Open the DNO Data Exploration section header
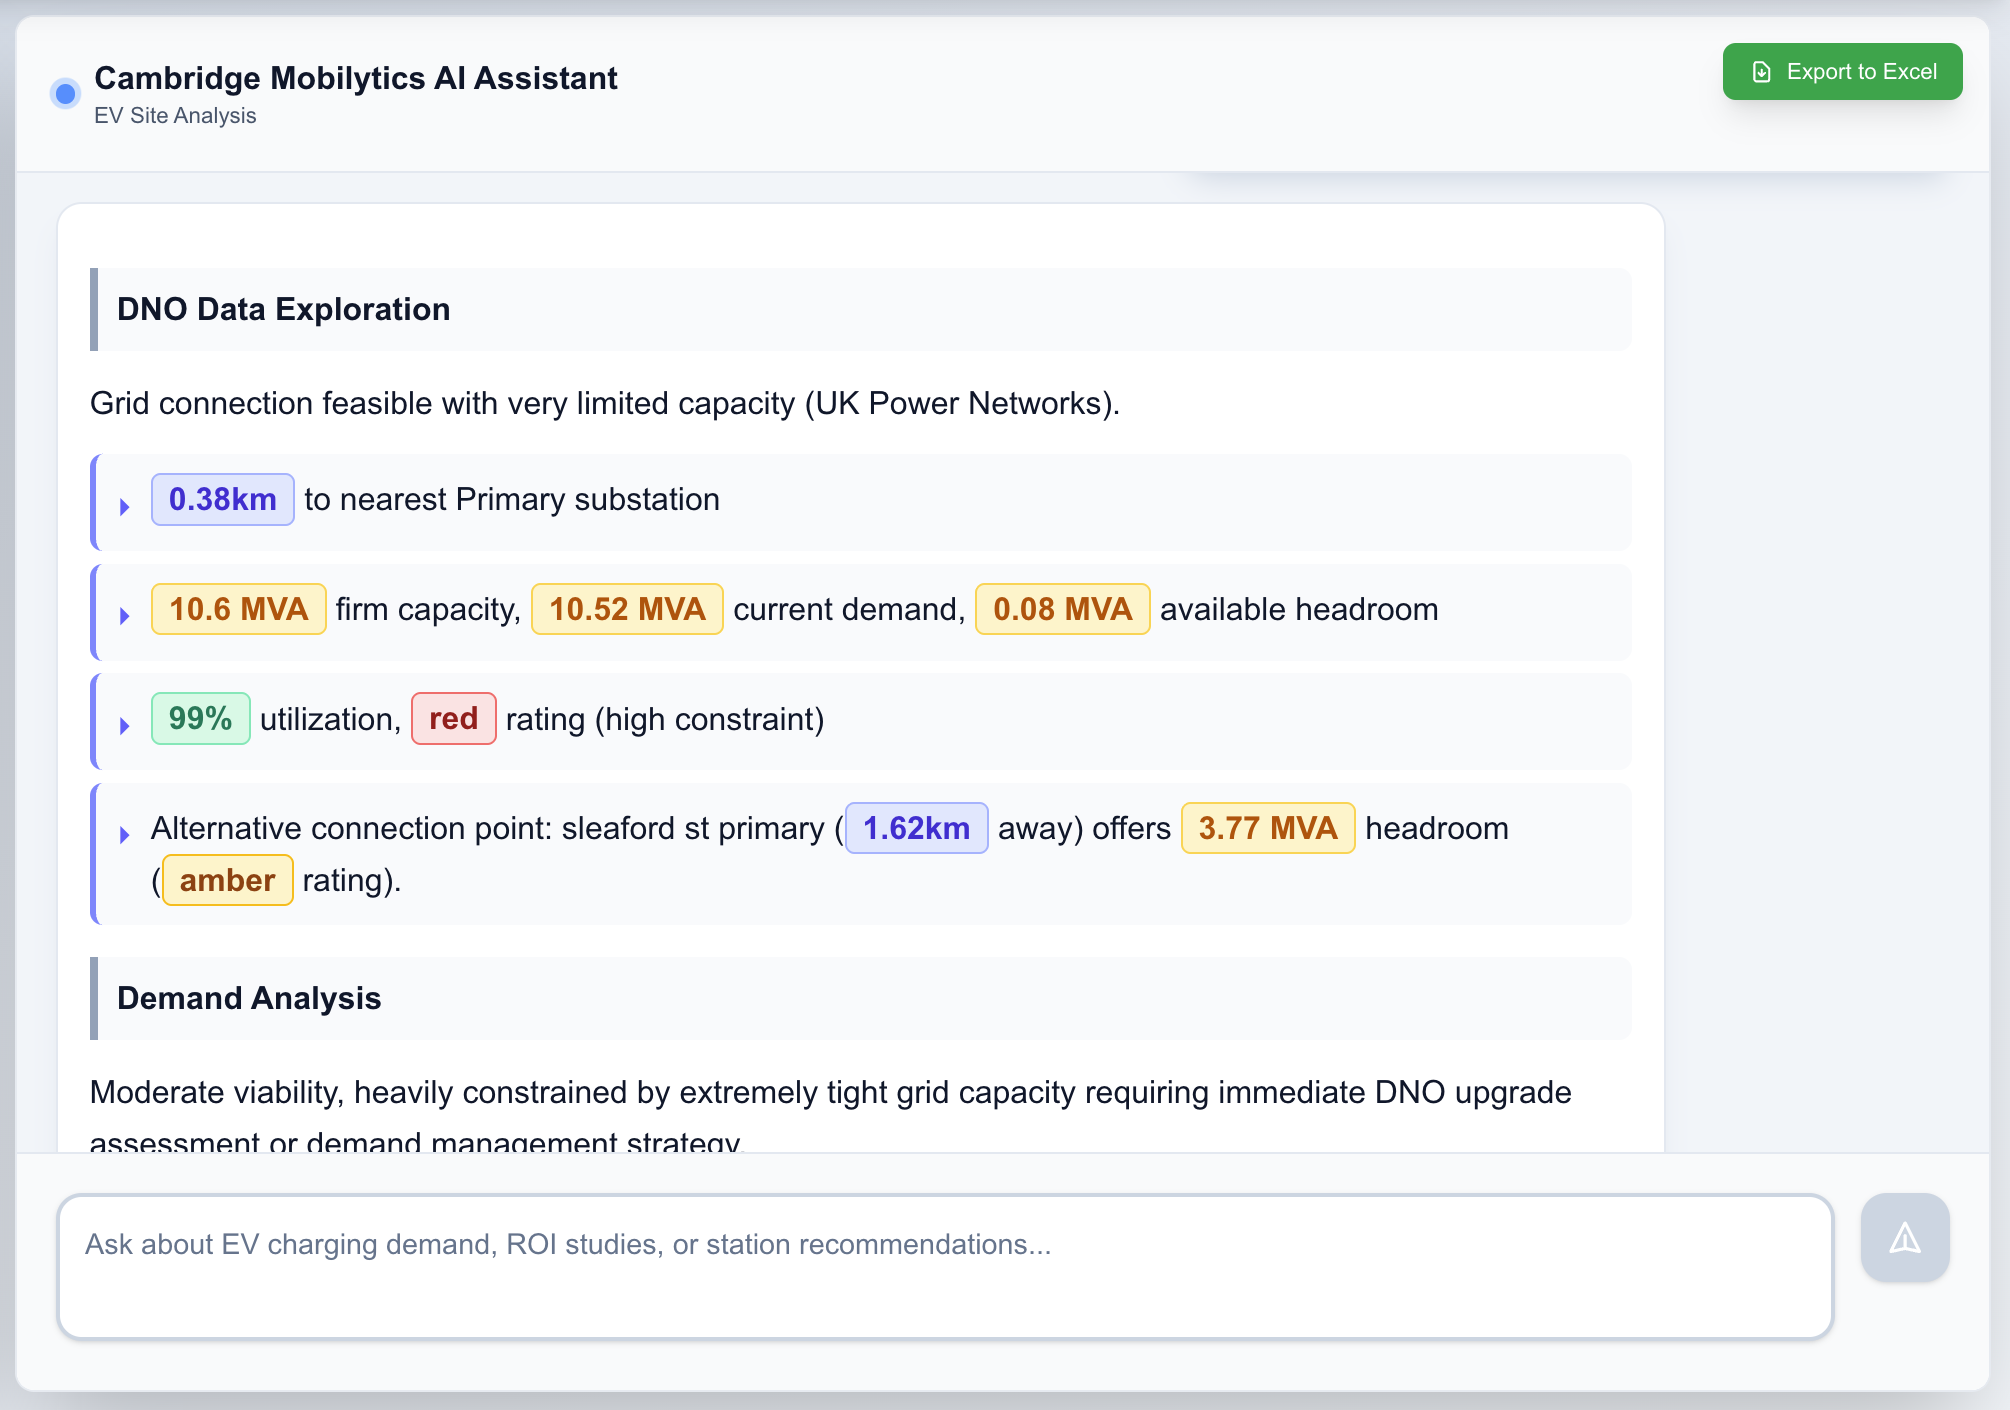Screen dimensions: 2010x1410 [x=283, y=309]
